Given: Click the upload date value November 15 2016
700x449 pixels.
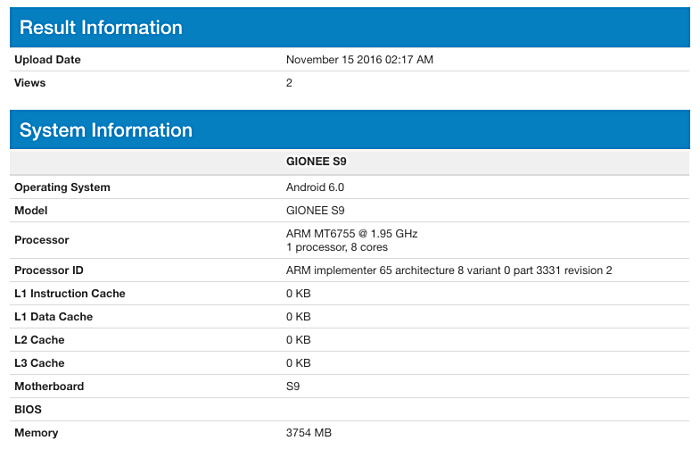Looking at the screenshot, I should [359, 60].
